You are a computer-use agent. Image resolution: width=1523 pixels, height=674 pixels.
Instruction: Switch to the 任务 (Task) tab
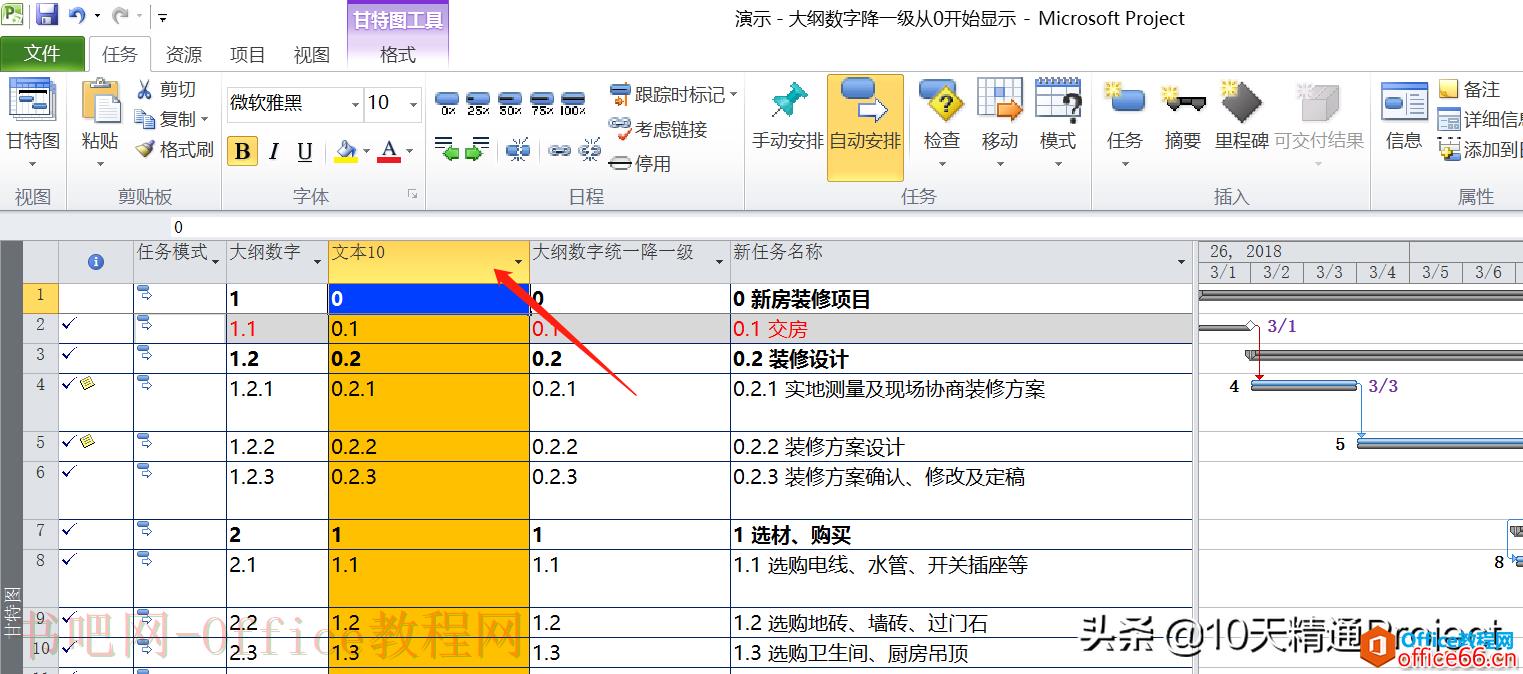tap(120, 54)
